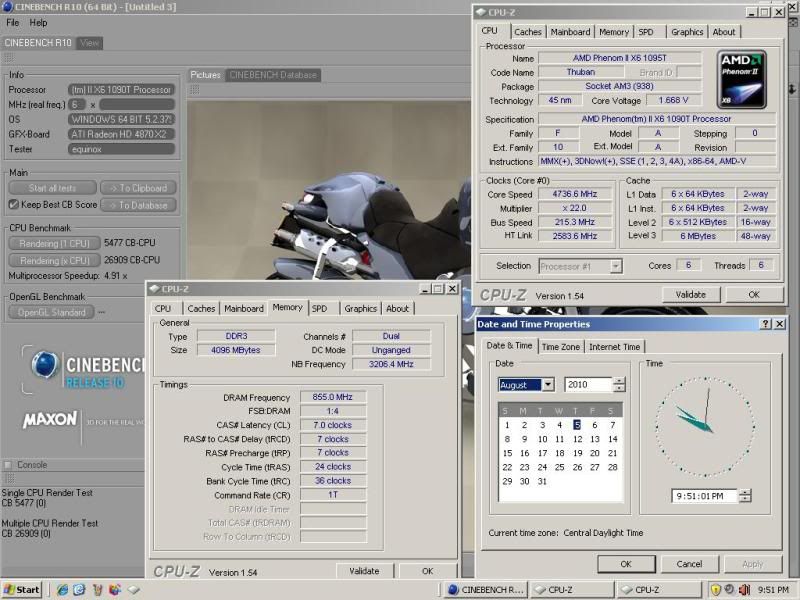Switch to the CINEBENCH taskbar button
This screenshot has height=600, width=800.
[x=486, y=590]
